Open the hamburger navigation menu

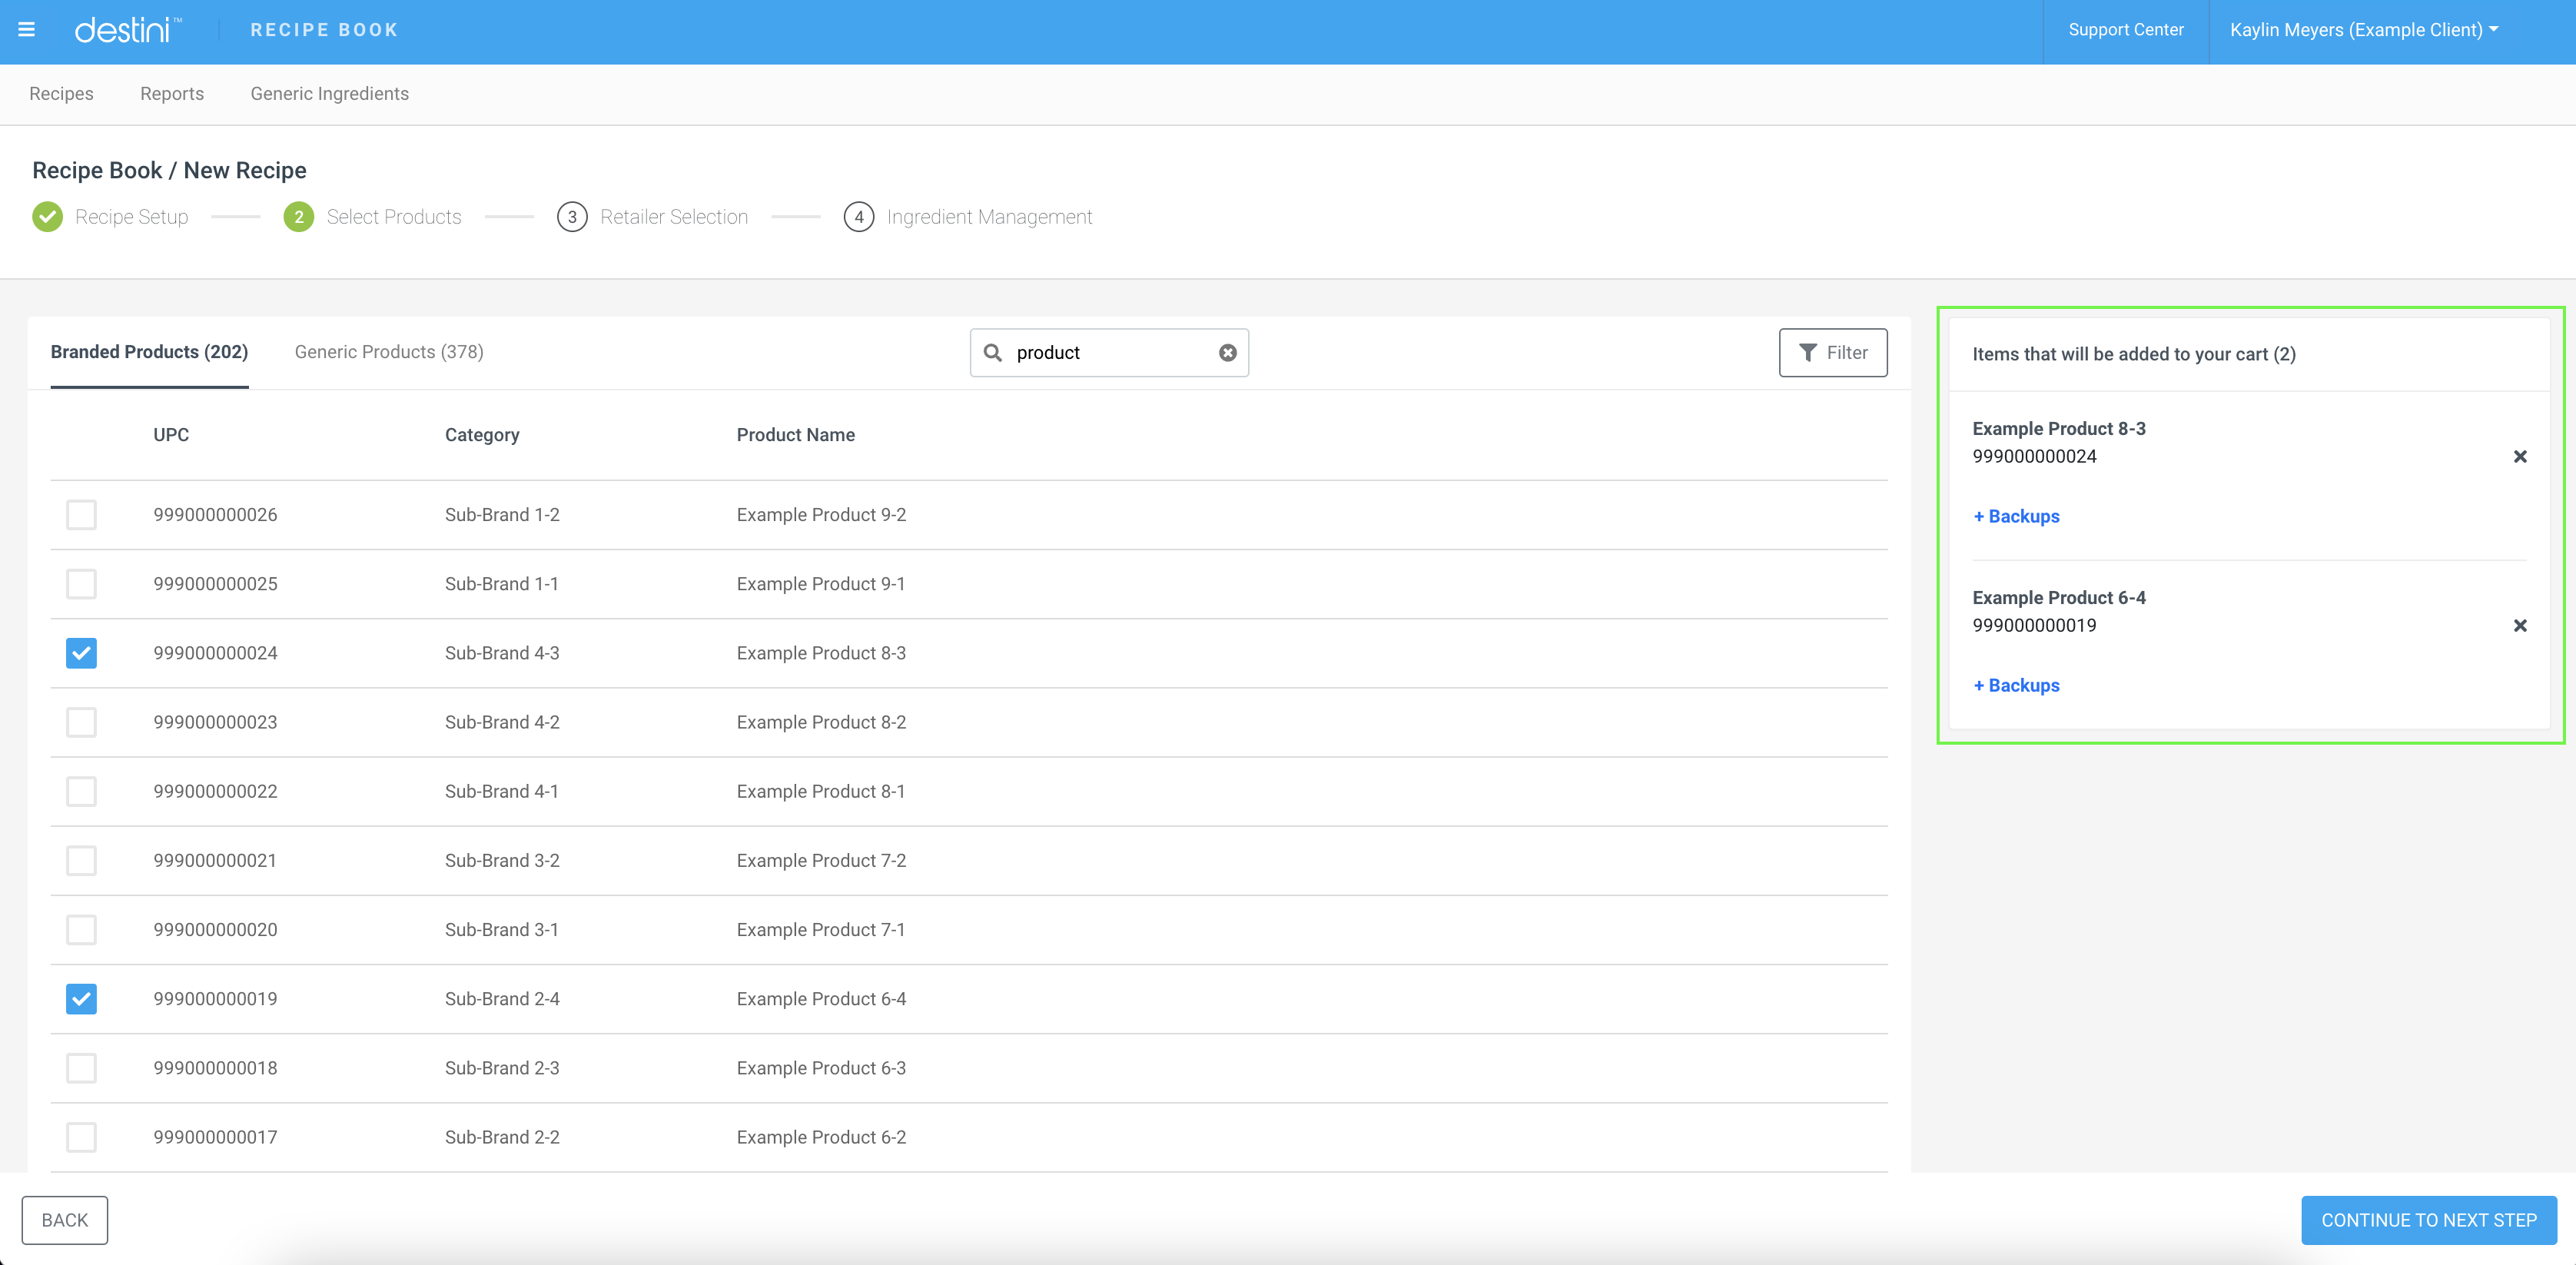pos(27,29)
